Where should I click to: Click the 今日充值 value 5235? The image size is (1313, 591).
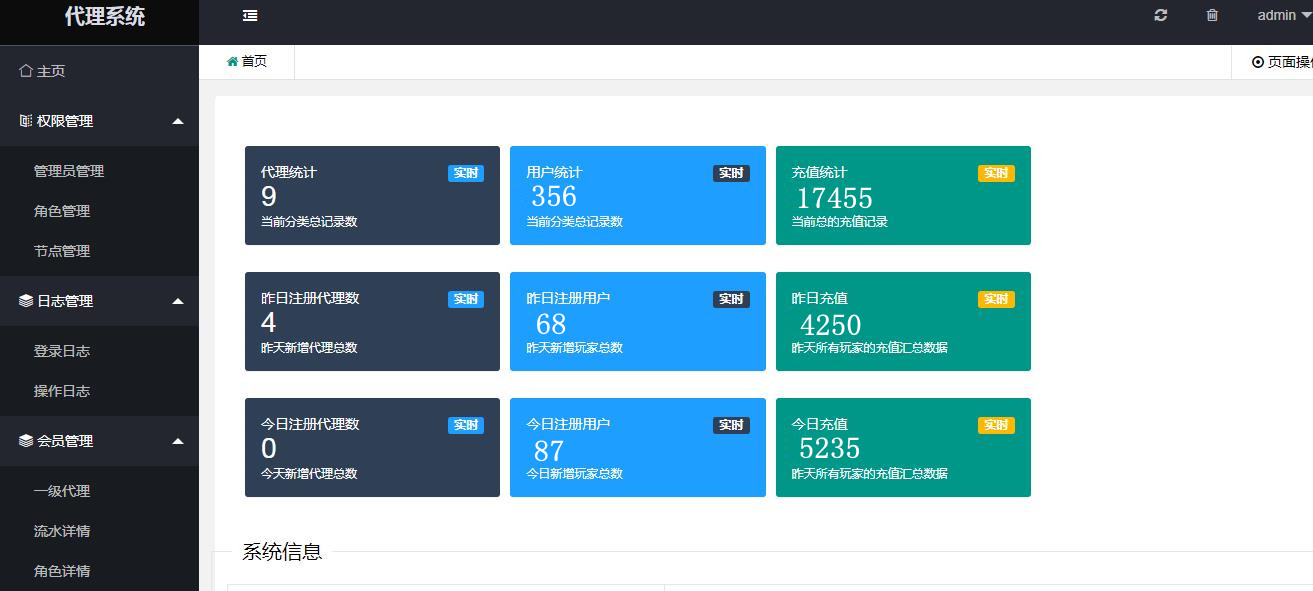(x=830, y=447)
